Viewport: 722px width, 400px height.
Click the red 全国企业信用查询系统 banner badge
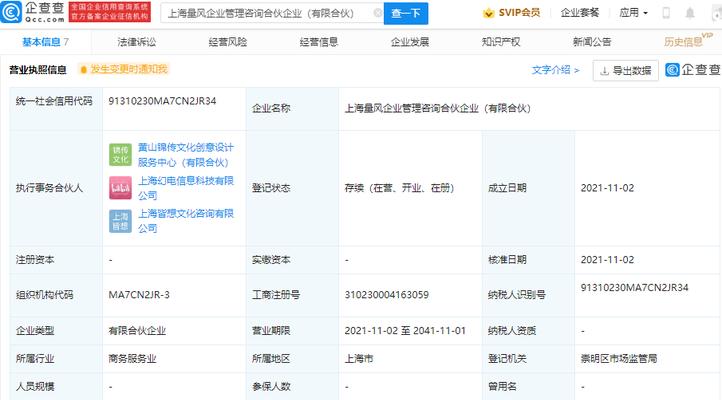coord(110,12)
